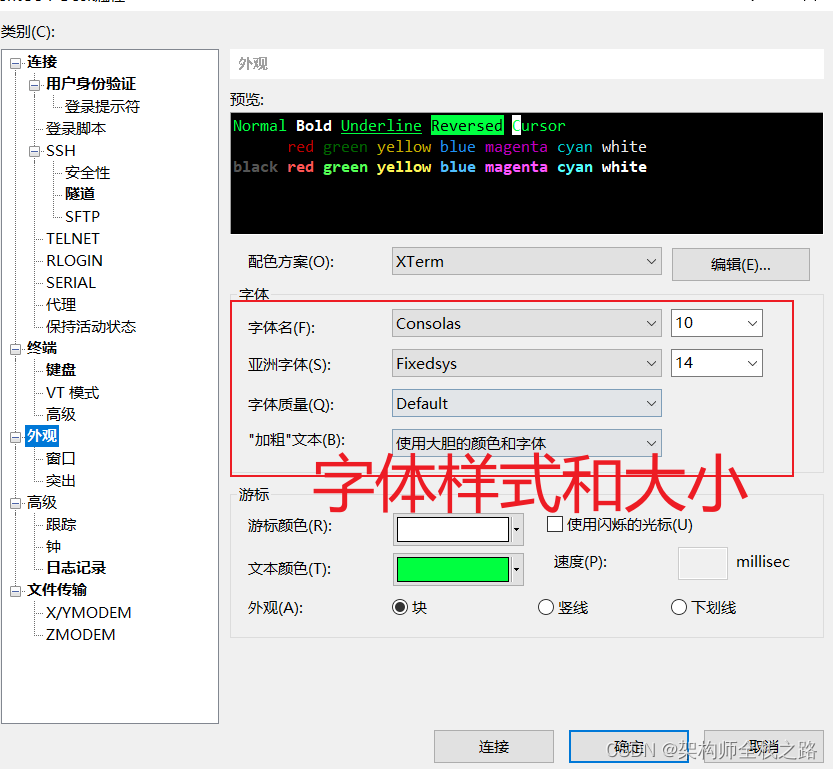833x769 pixels.
Task: Collapse the 文件传输 tree node
Action: (x=15, y=591)
